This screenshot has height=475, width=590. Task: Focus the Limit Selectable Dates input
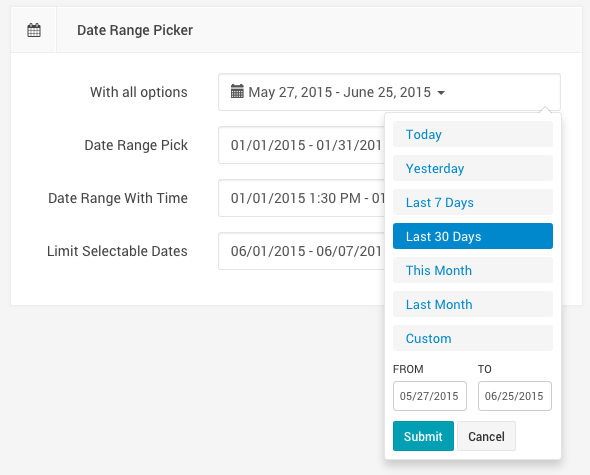coord(301,251)
